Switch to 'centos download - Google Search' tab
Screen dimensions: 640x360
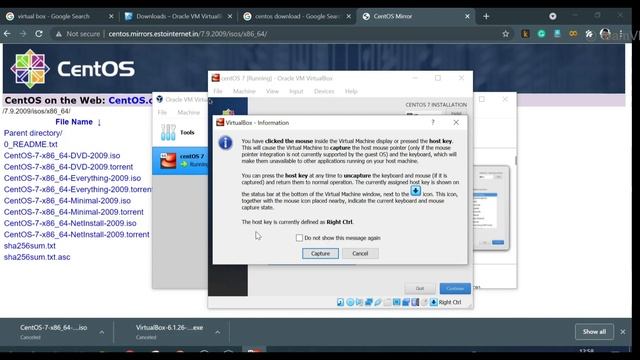(x=297, y=16)
